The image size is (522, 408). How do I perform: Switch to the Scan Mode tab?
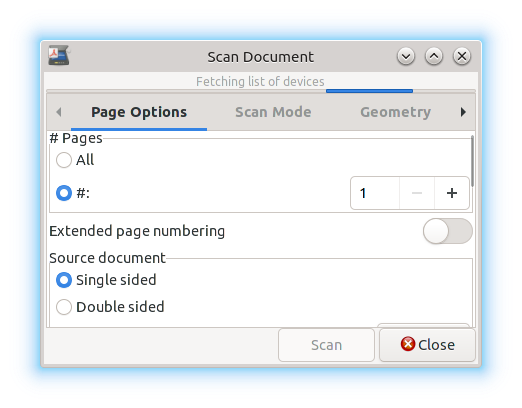coord(273,112)
